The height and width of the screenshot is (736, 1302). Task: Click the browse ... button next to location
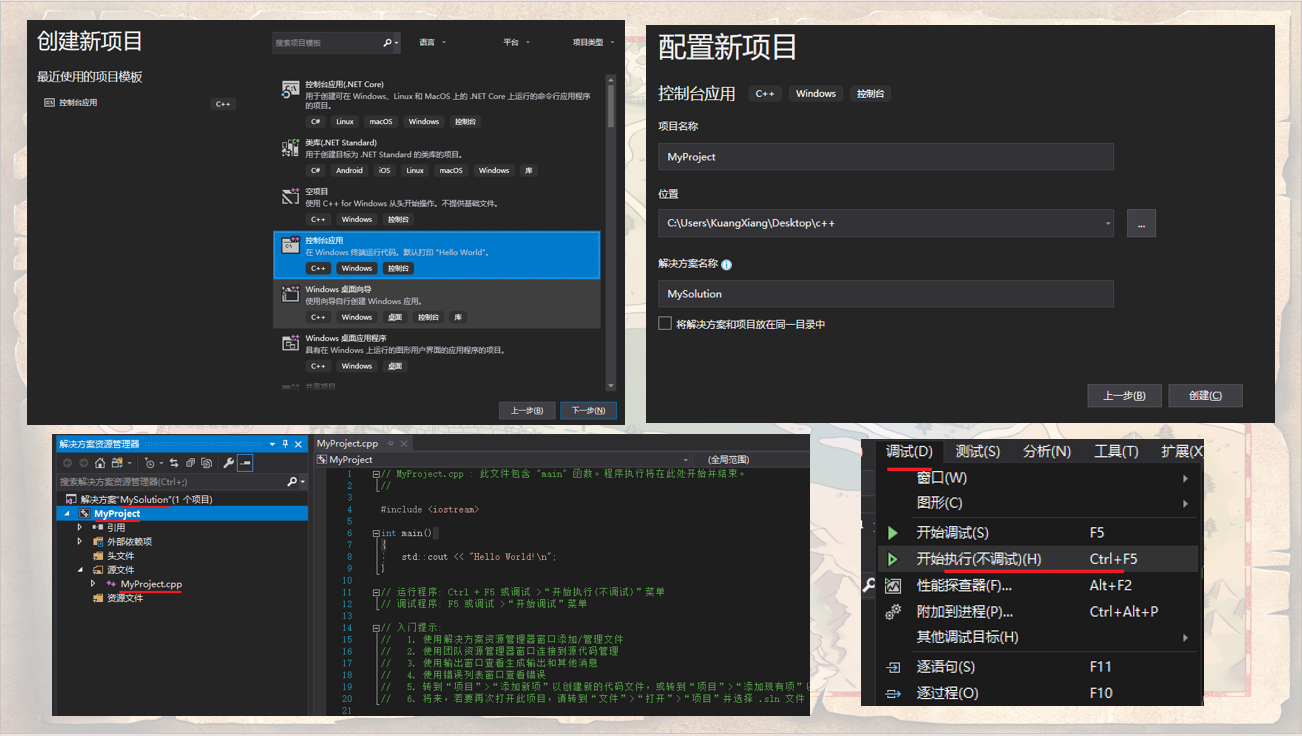1141,223
